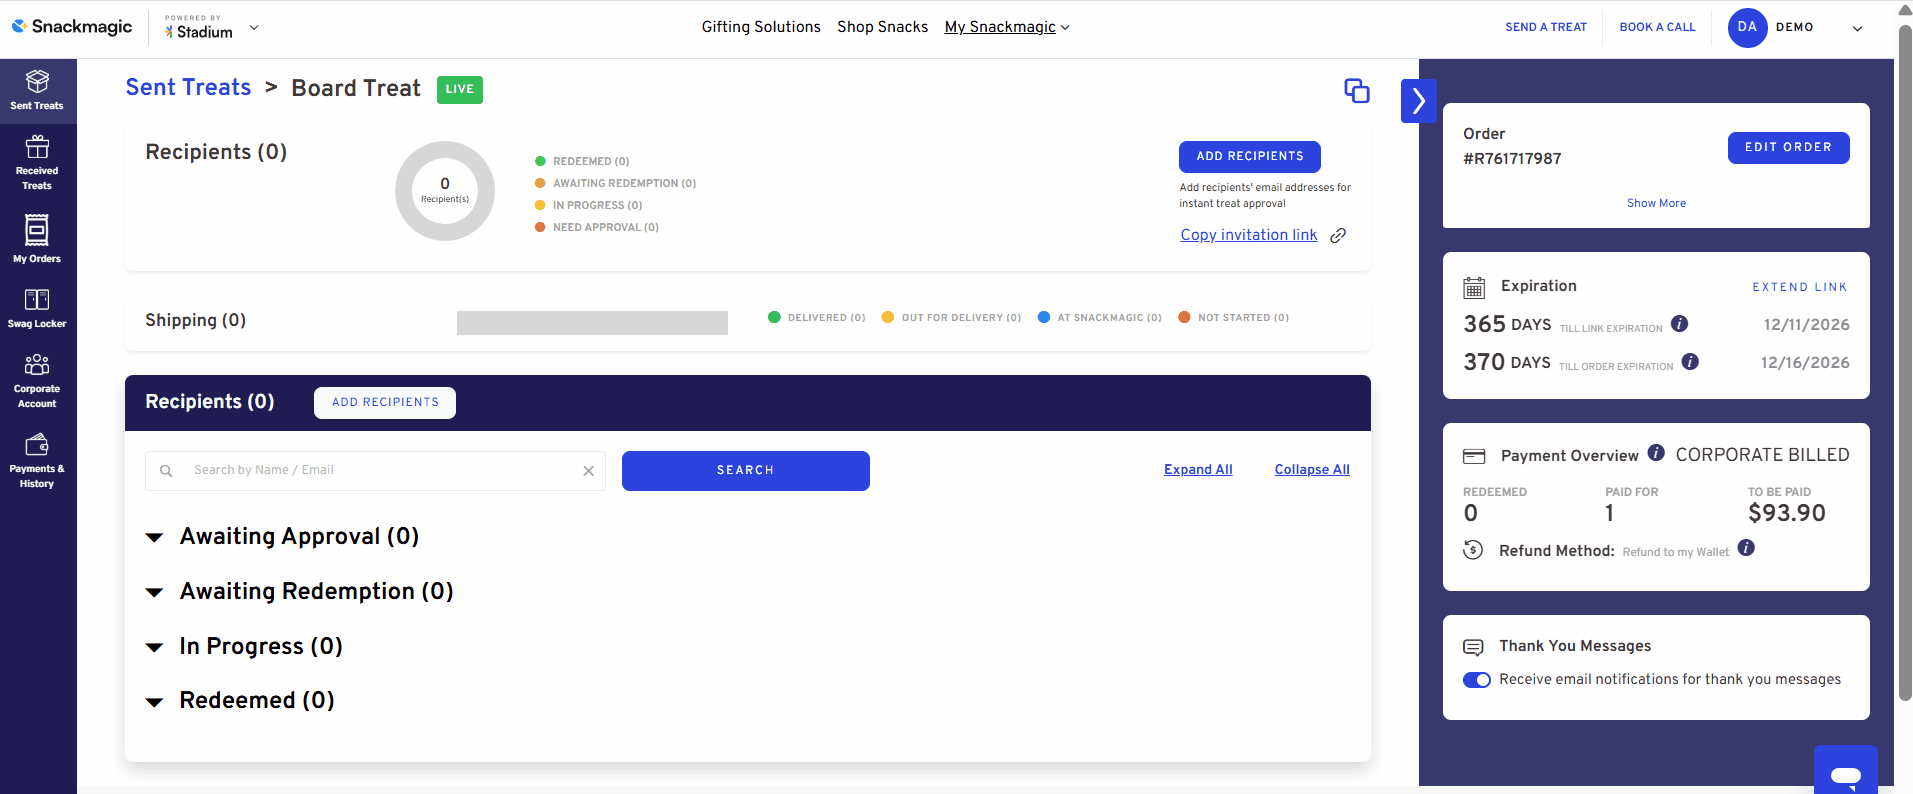Go to Gifting Solutions menu
Screen dimensions: 1913x794
point(760,27)
